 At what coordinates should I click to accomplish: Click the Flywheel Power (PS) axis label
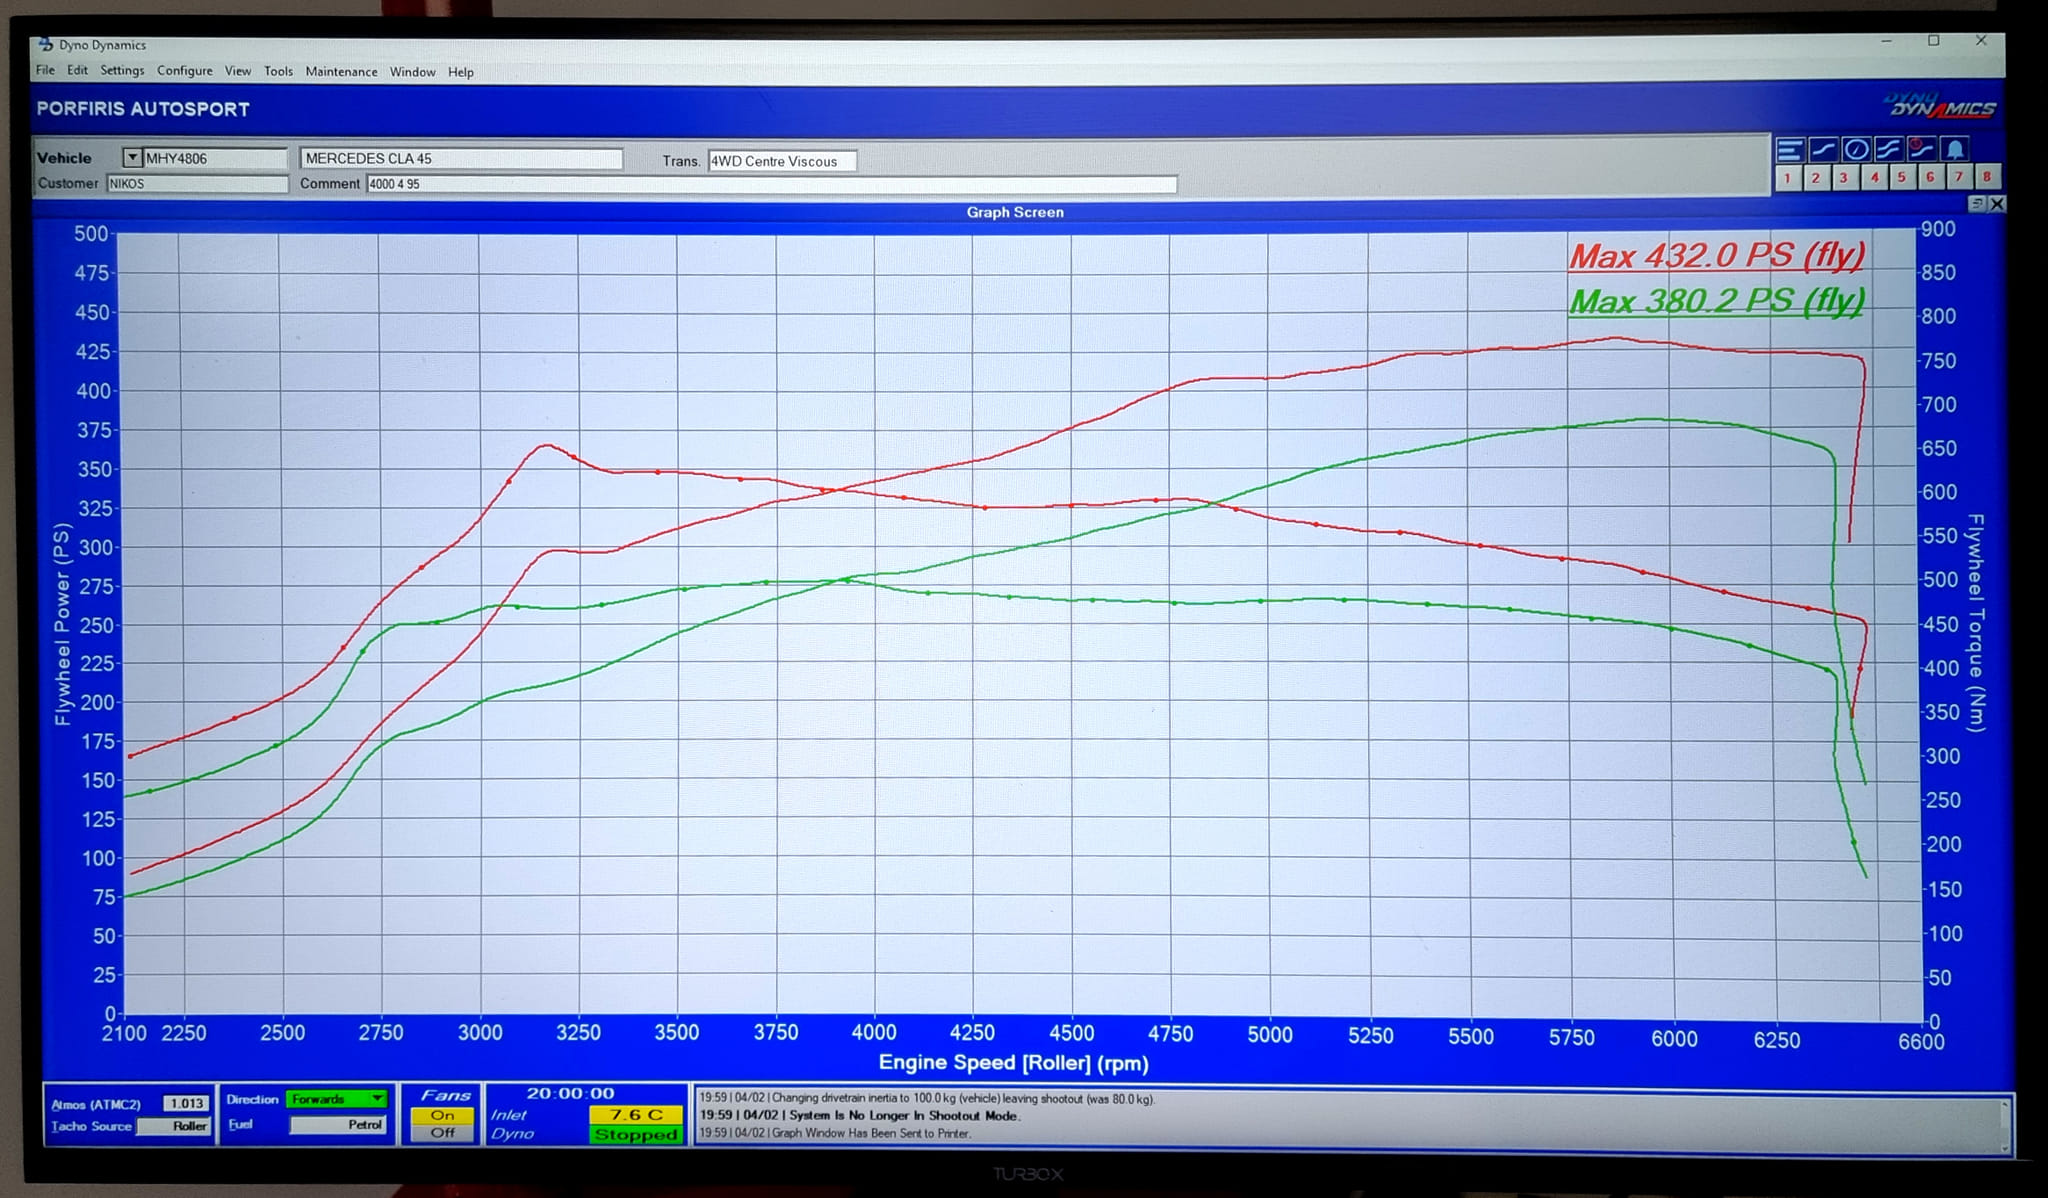point(62,624)
